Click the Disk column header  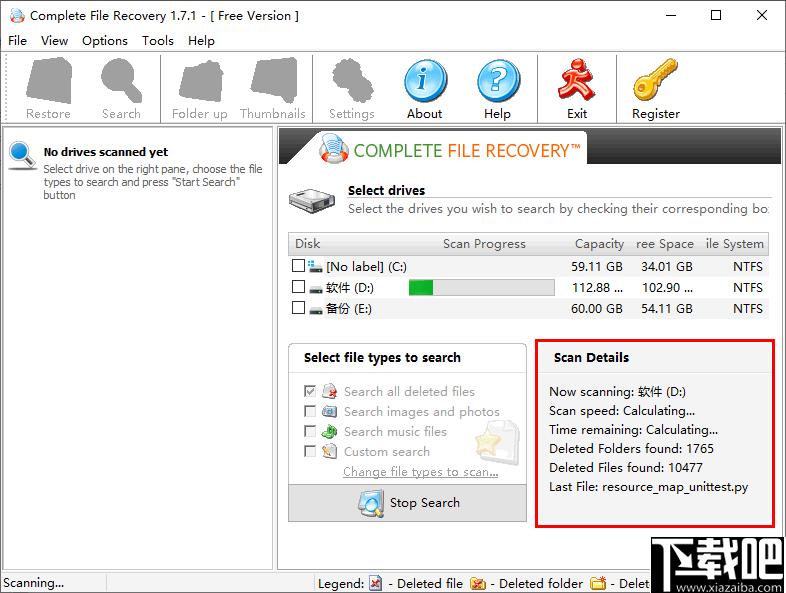(307, 244)
